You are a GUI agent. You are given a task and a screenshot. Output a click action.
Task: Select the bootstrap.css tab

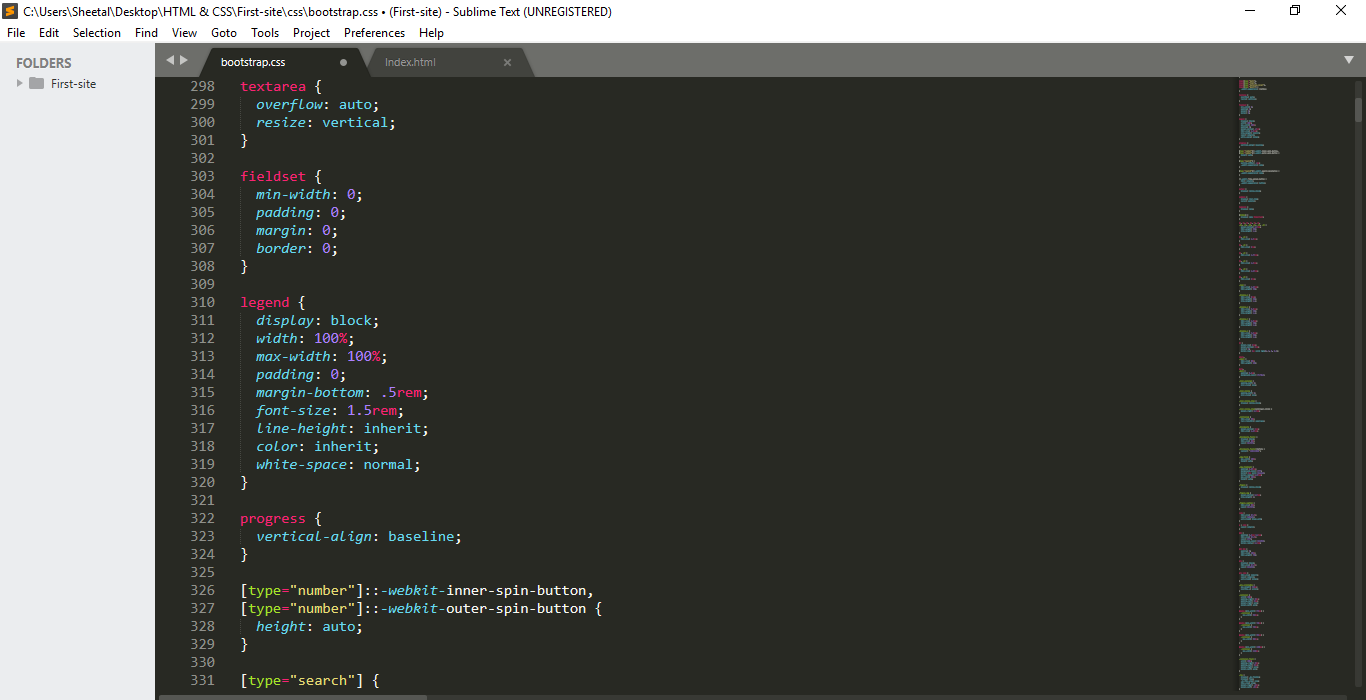(x=253, y=62)
